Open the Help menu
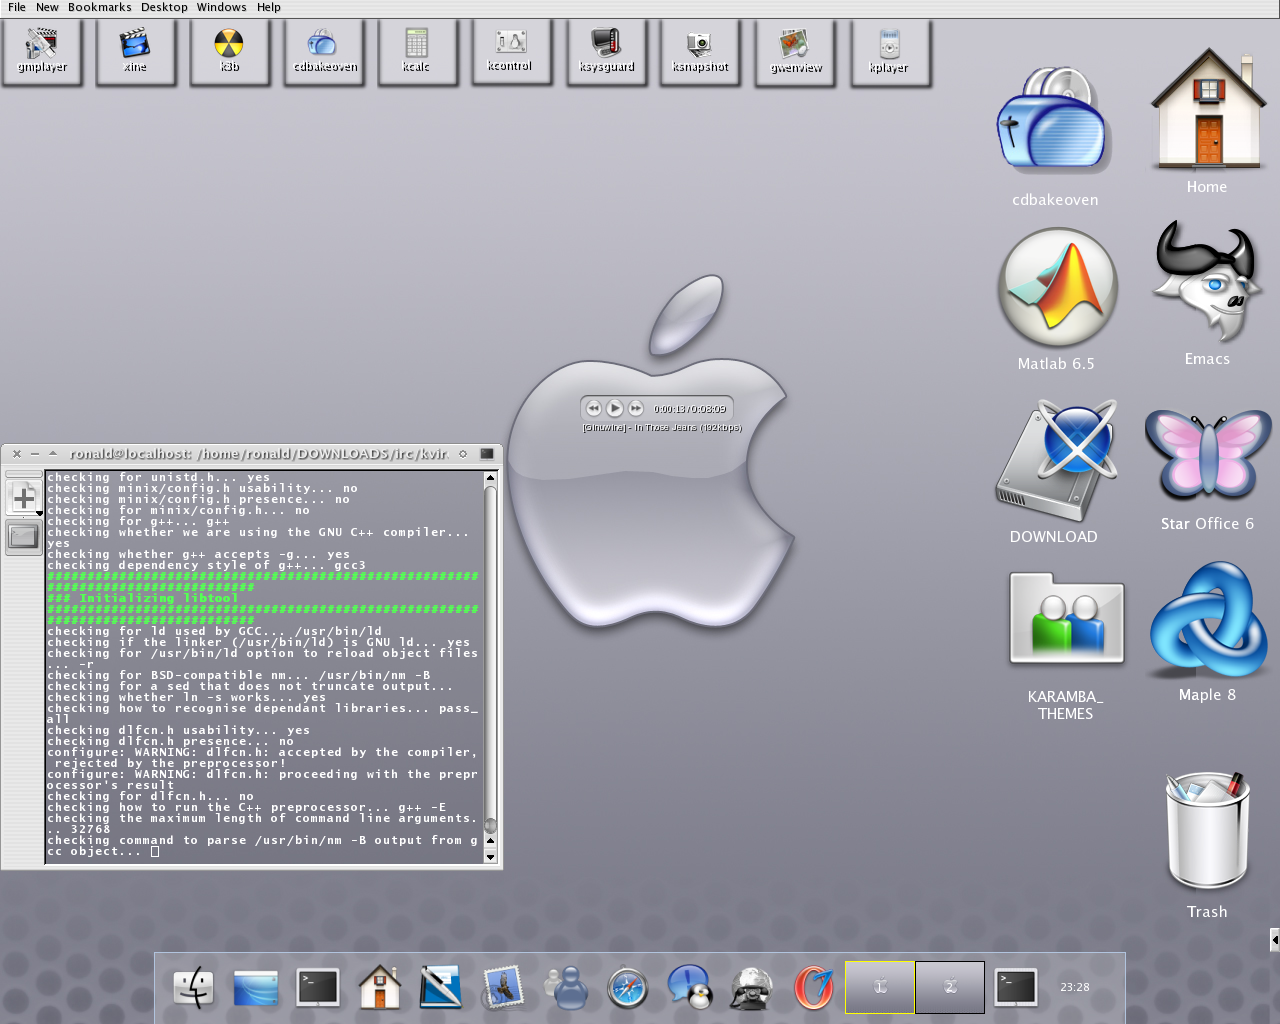Viewport: 1280px width, 1024px height. point(269,7)
